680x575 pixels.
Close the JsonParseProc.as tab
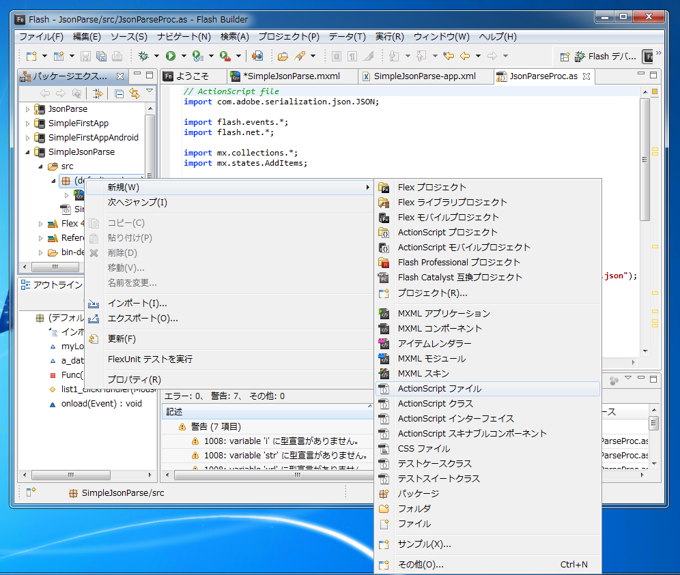coord(586,76)
